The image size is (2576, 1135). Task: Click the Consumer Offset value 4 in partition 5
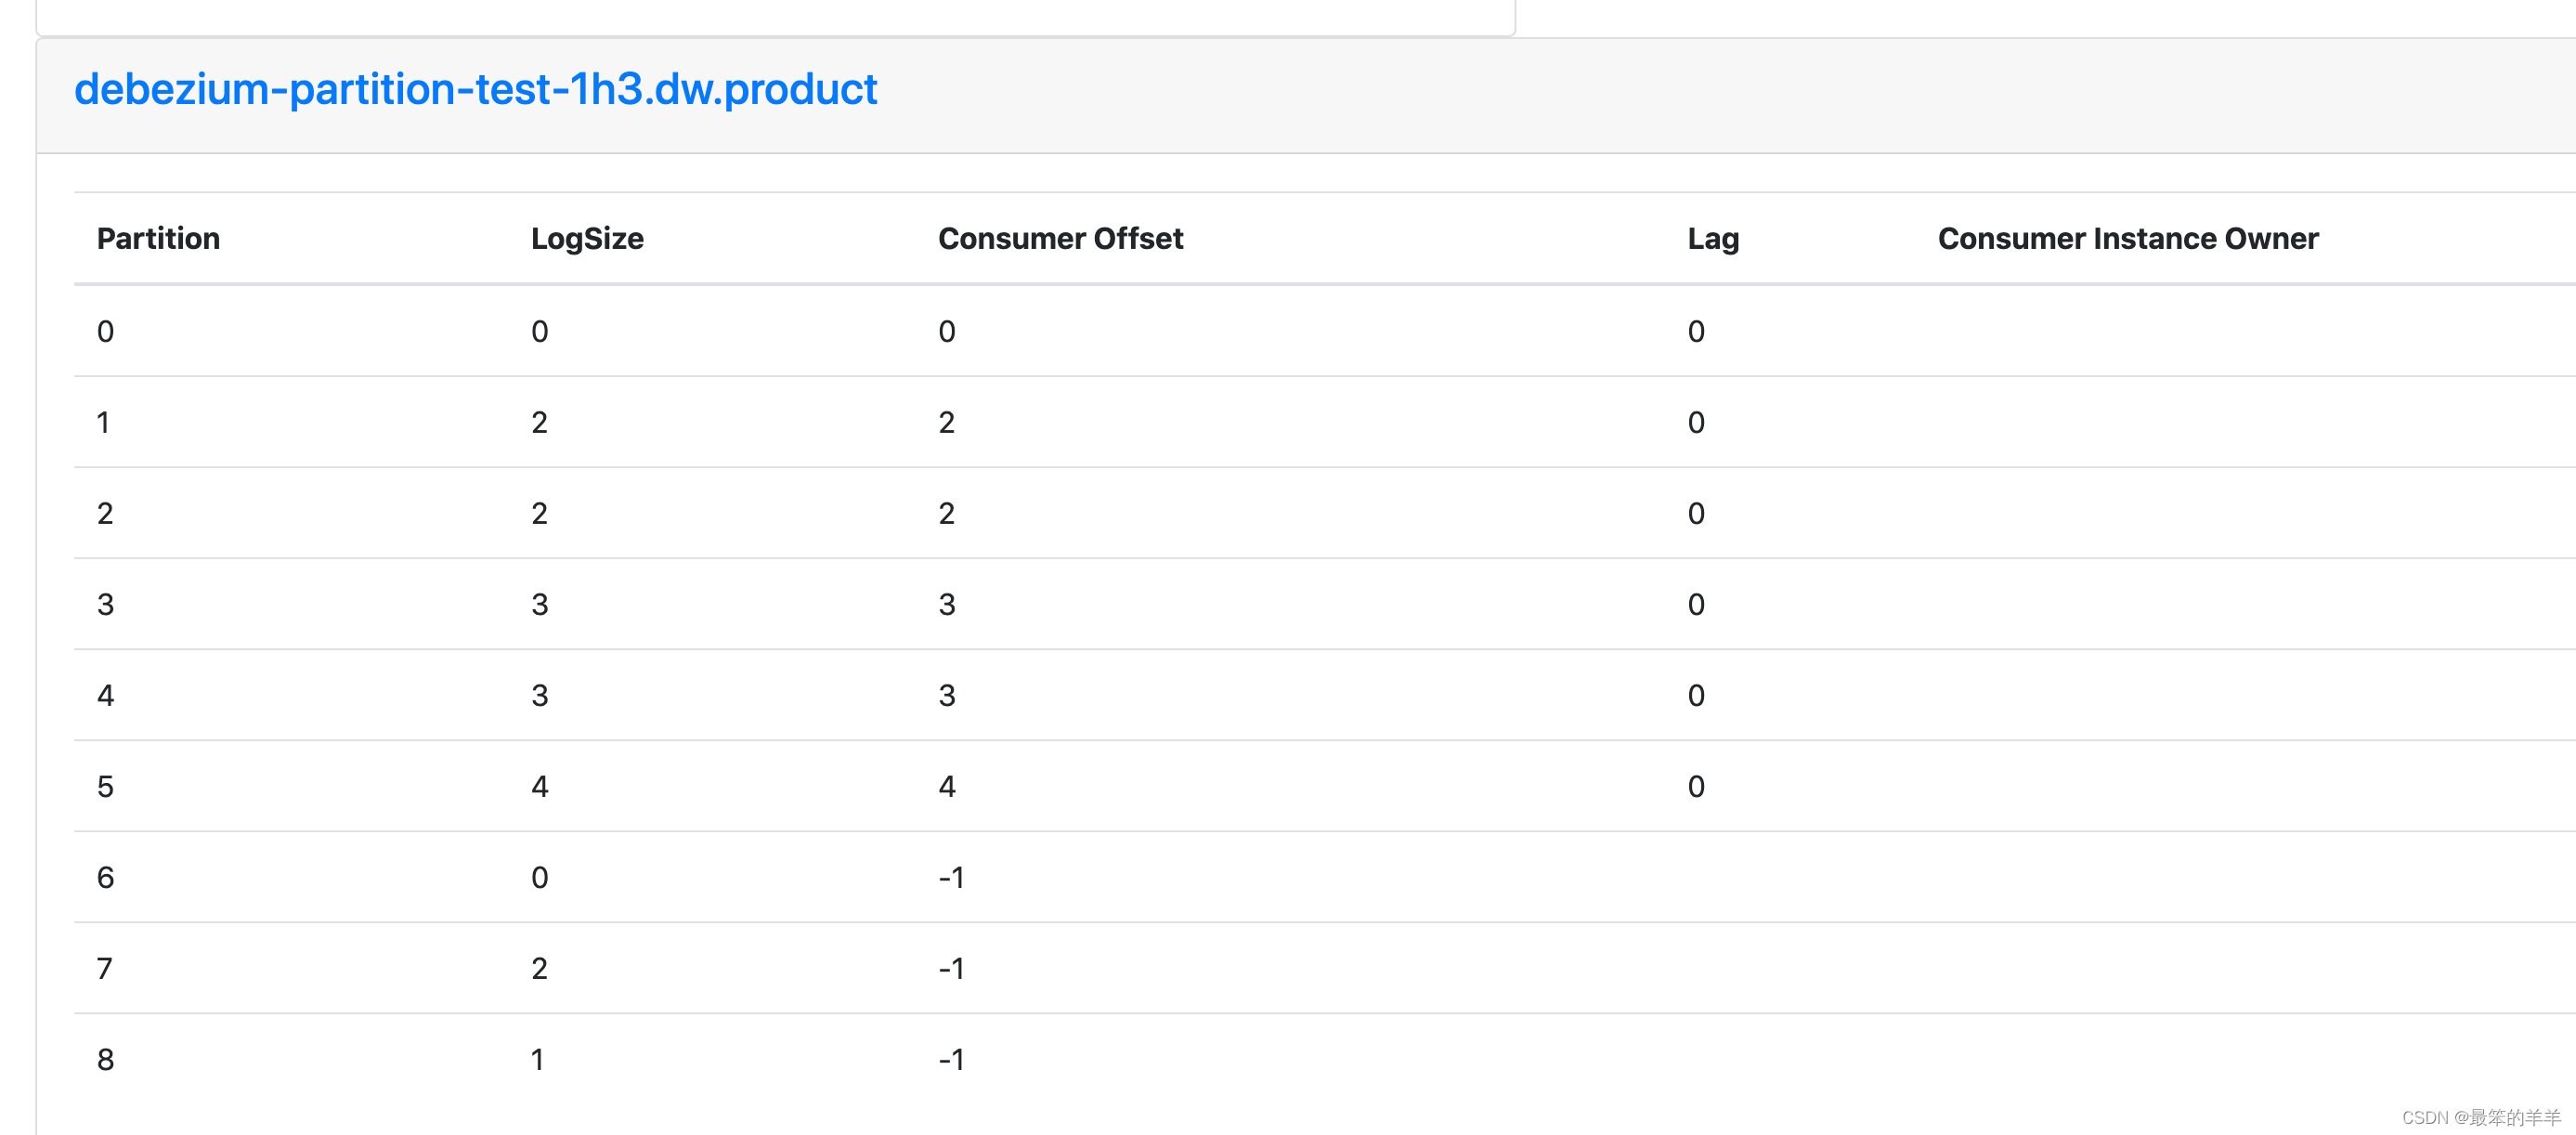tap(946, 787)
